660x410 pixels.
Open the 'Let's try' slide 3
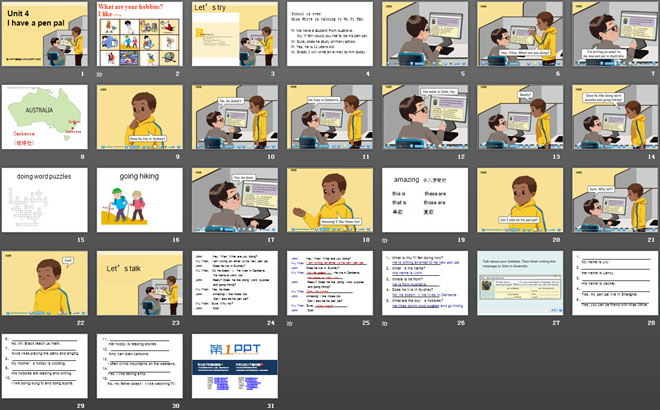234,35
